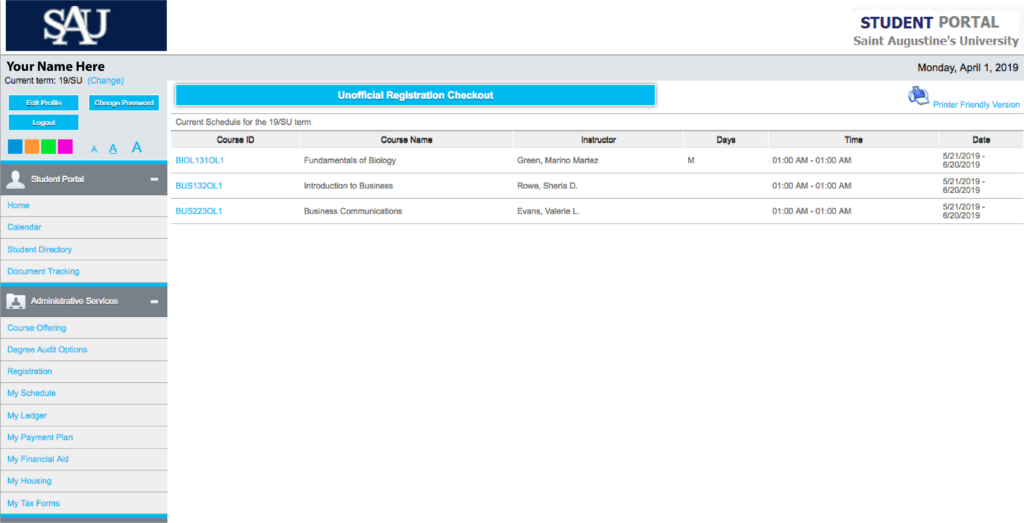This screenshot has height=523, width=1024.
Task: Collapse the Student Portal section
Action: point(154,179)
